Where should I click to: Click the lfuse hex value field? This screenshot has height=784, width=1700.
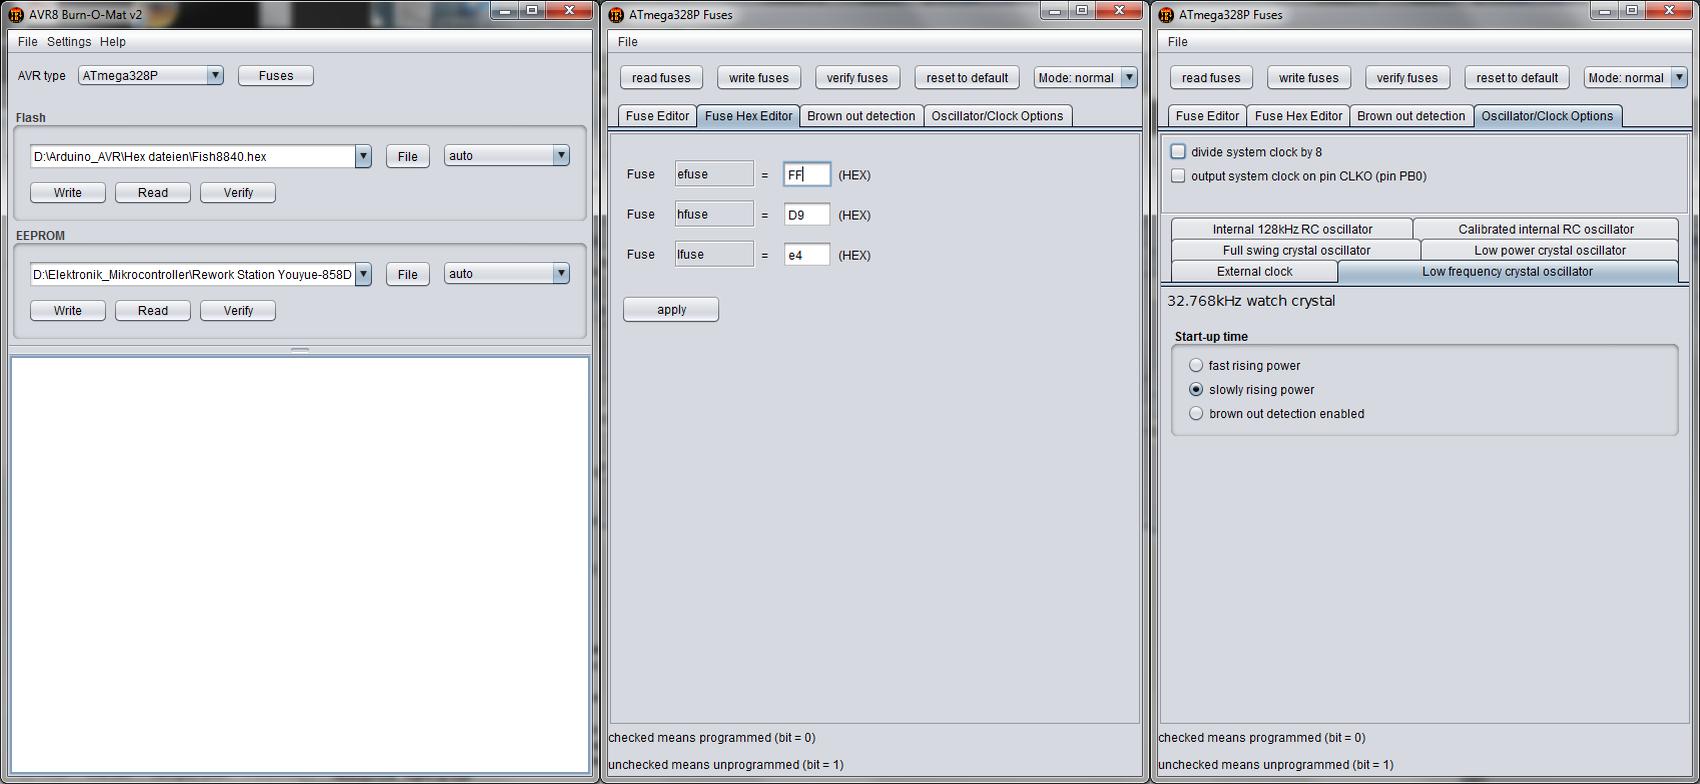(x=807, y=254)
